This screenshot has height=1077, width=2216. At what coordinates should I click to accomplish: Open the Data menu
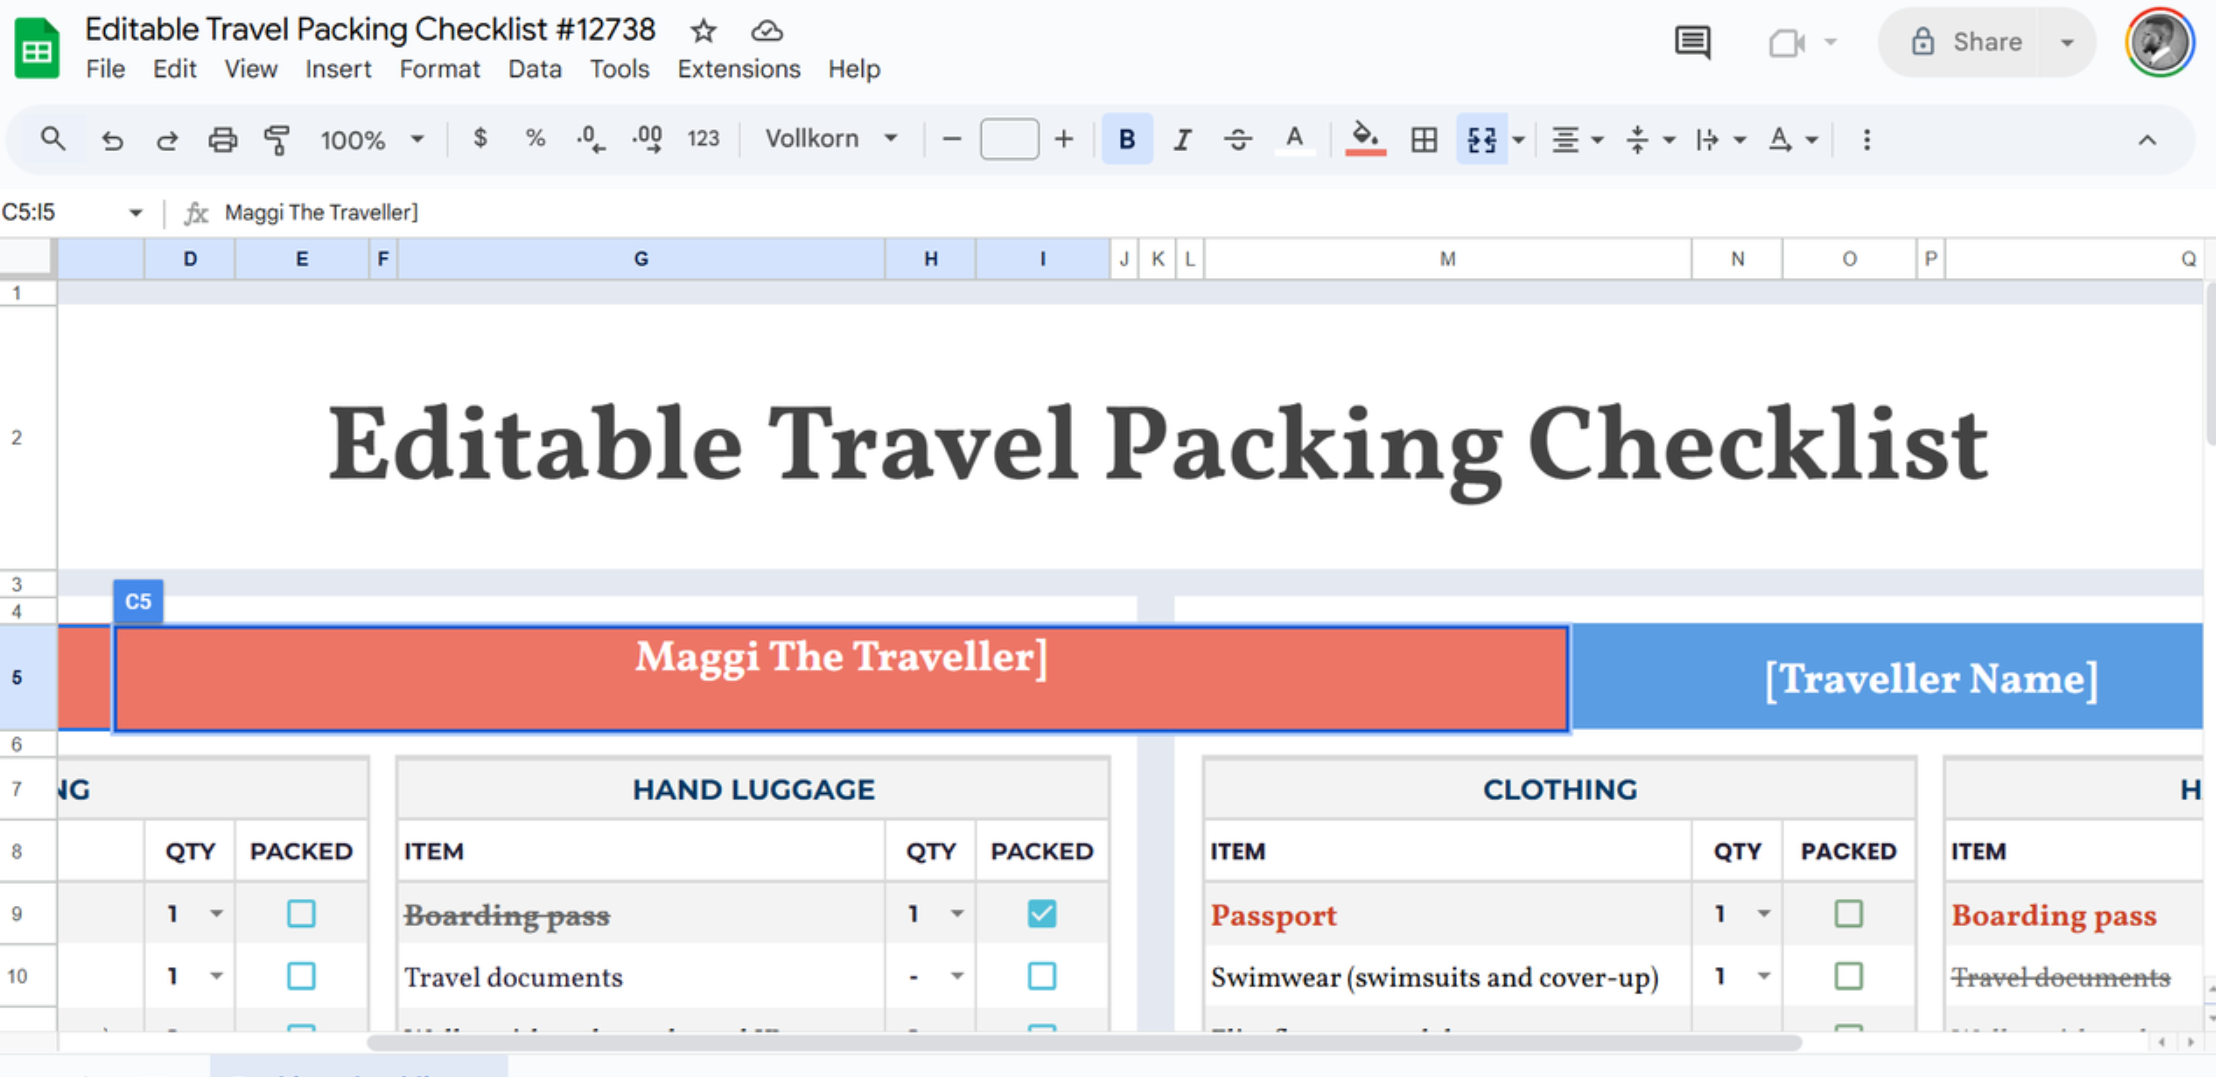coord(534,69)
